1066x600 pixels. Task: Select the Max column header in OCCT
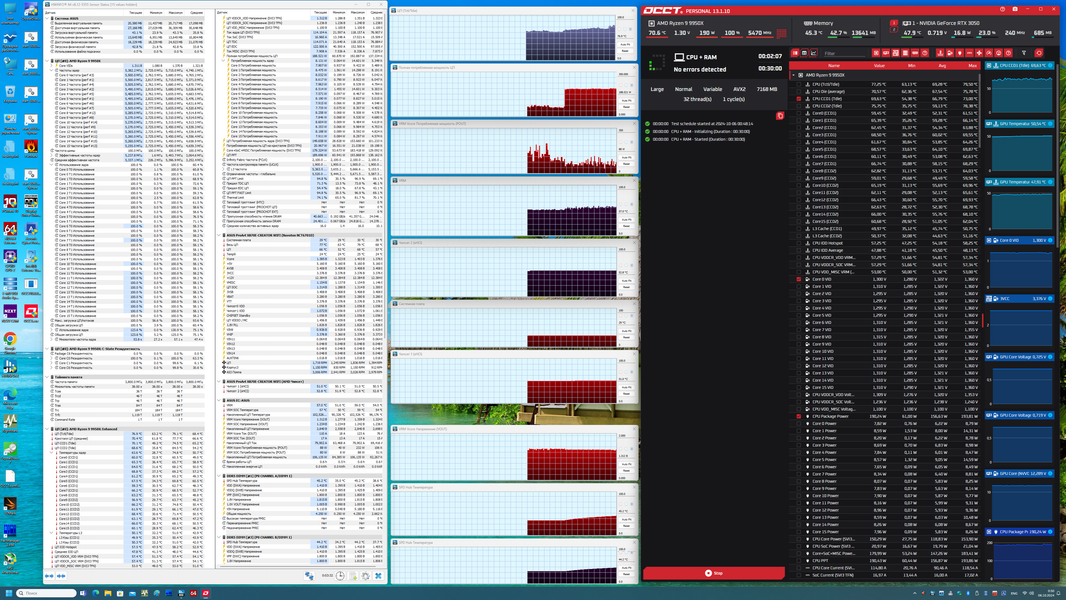coord(972,65)
